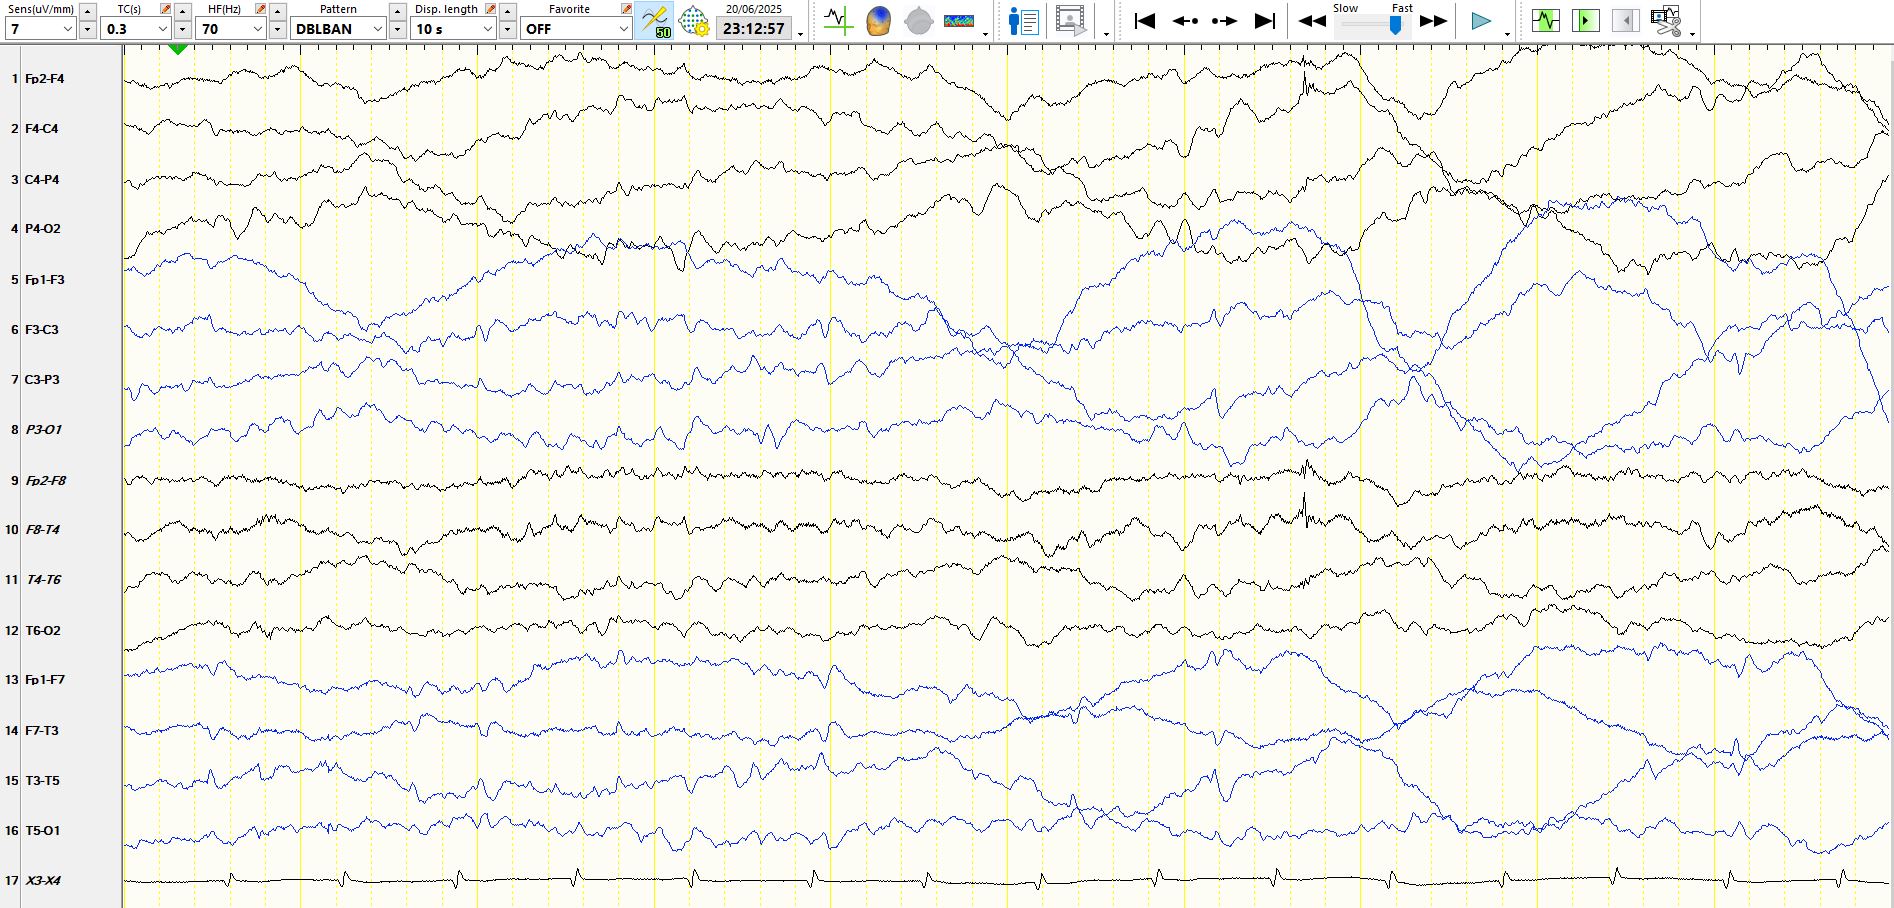
Task: Open the patient information panel icon
Action: [x=1024, y=21]
